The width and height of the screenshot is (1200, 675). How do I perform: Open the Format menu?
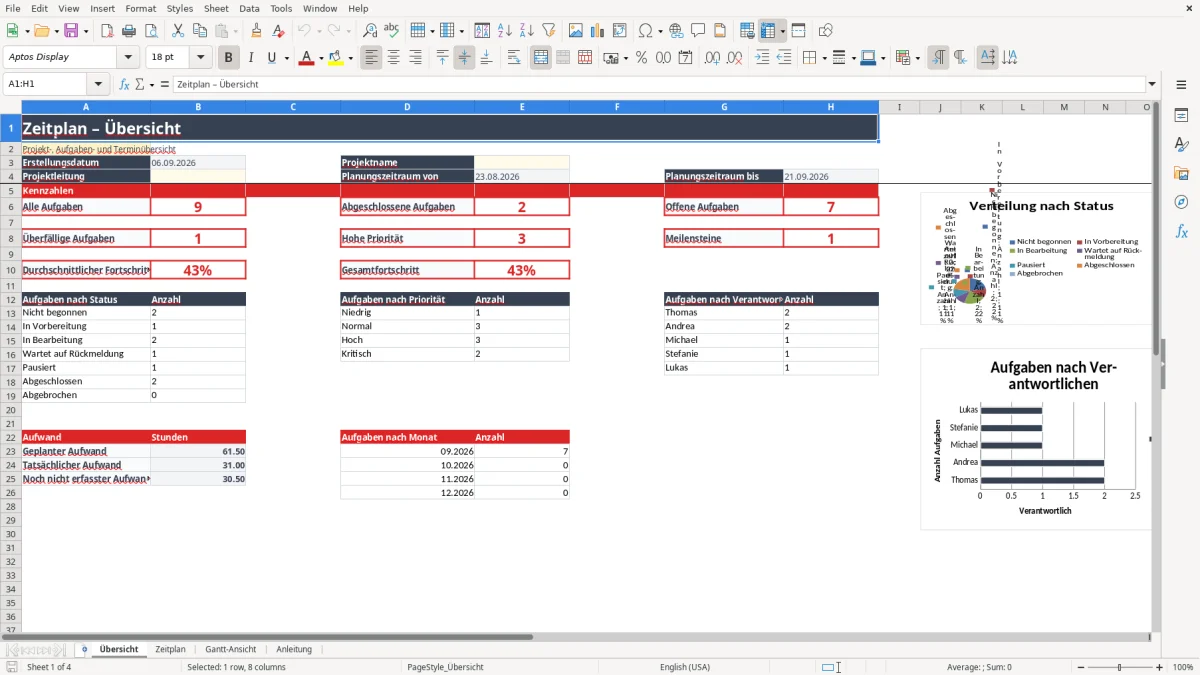(140, 8)
